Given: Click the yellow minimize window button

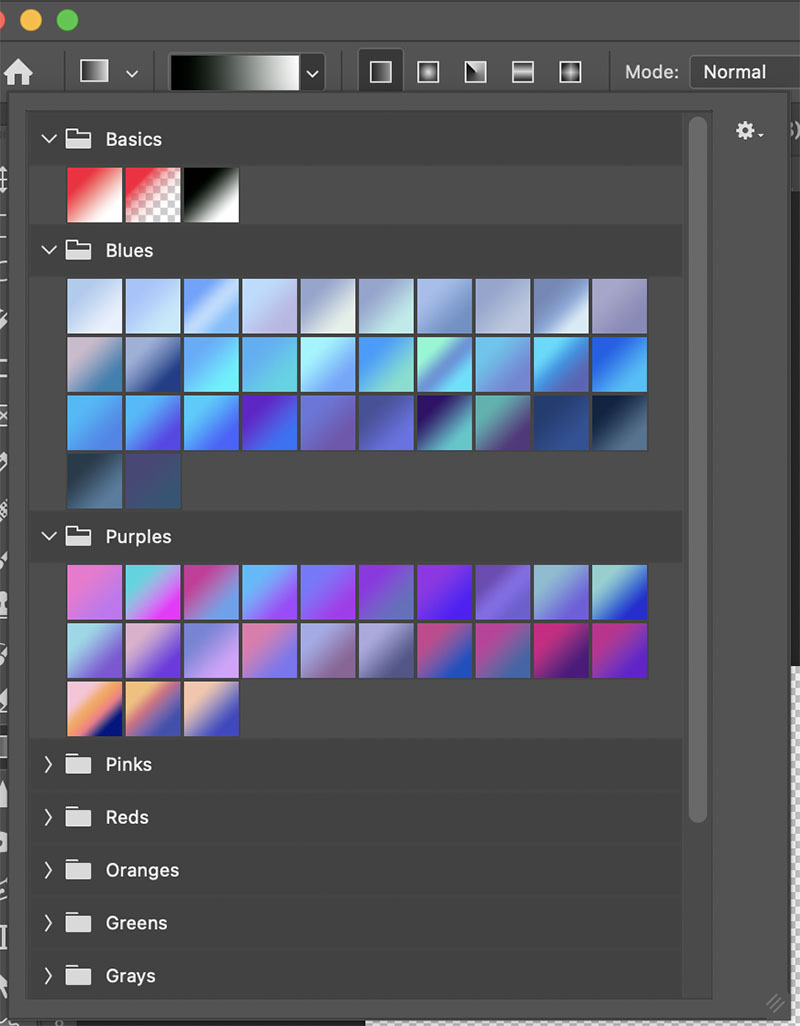Looking at the screenshot, I should [31, 20].
